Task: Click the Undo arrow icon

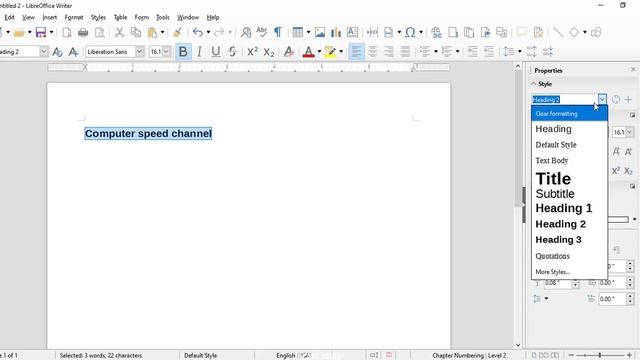Action: 198,32
